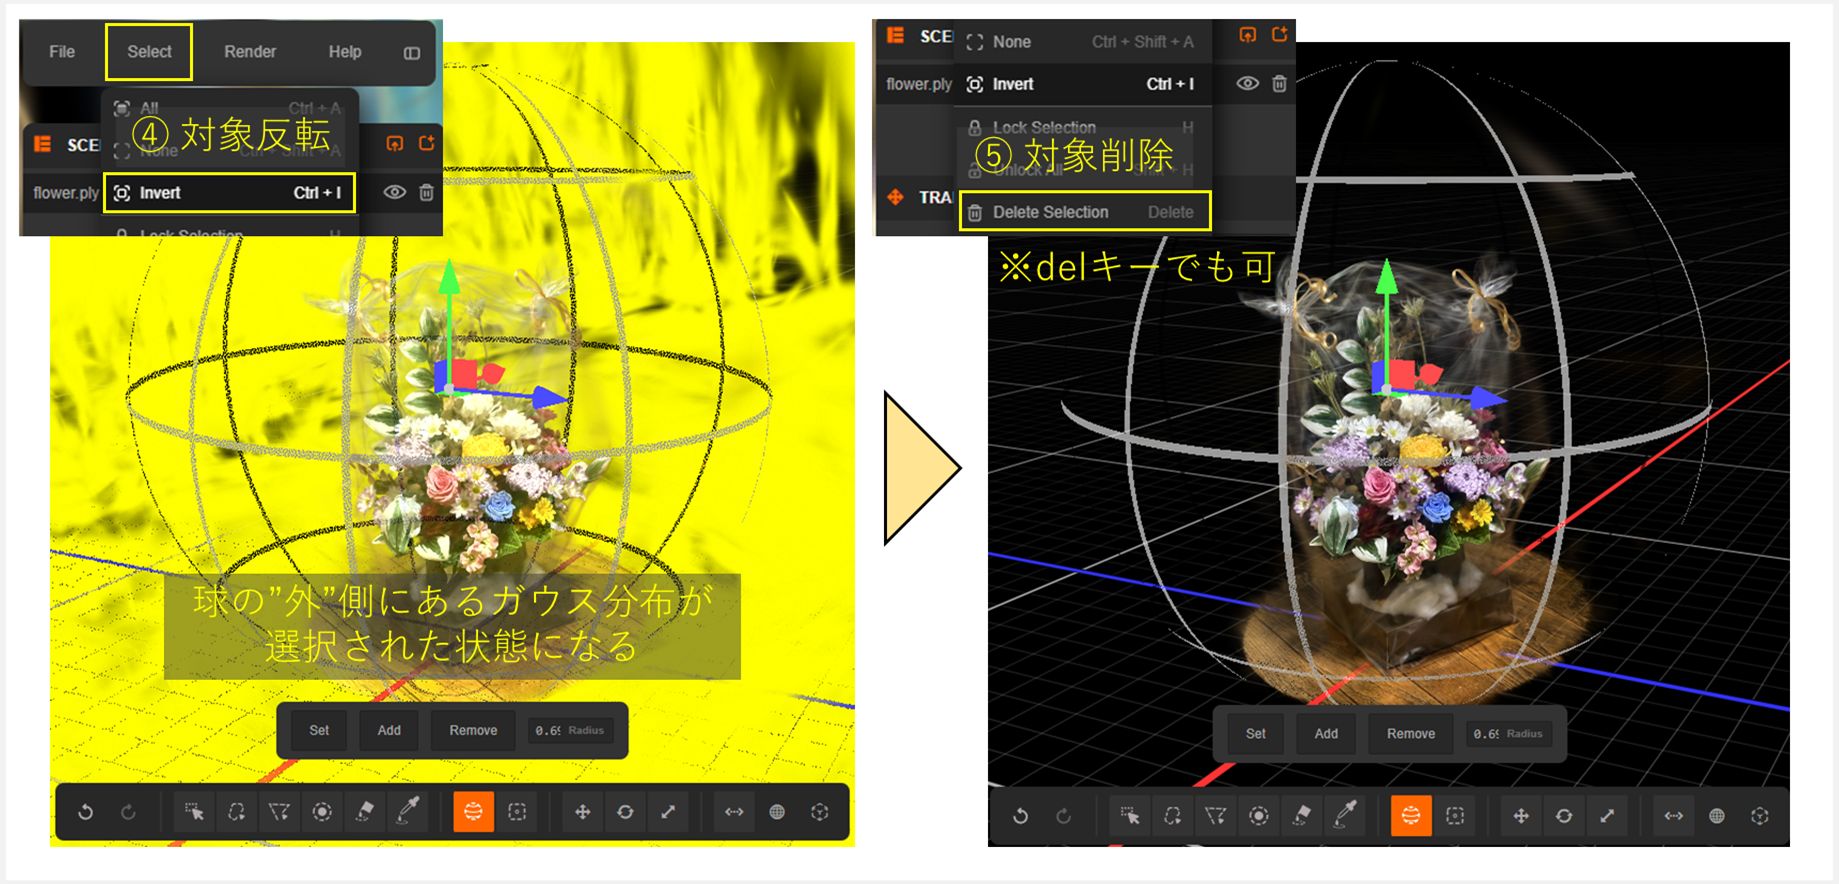Expand the Render menu

[250, 52]
